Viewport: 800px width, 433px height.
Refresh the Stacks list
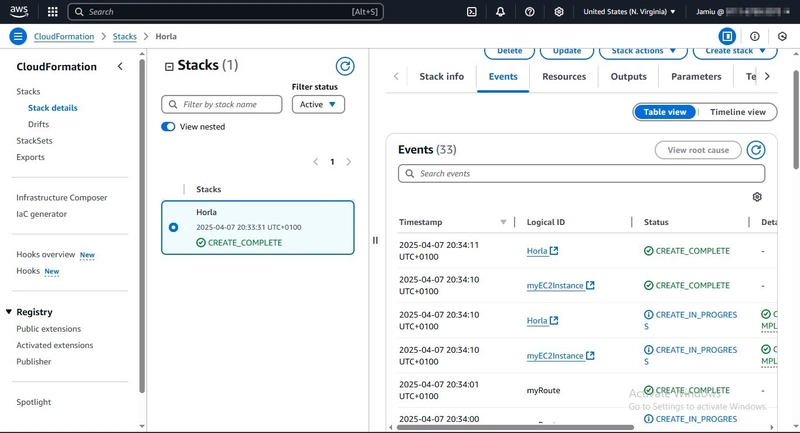pyautogui.click(x=345, y=66)
